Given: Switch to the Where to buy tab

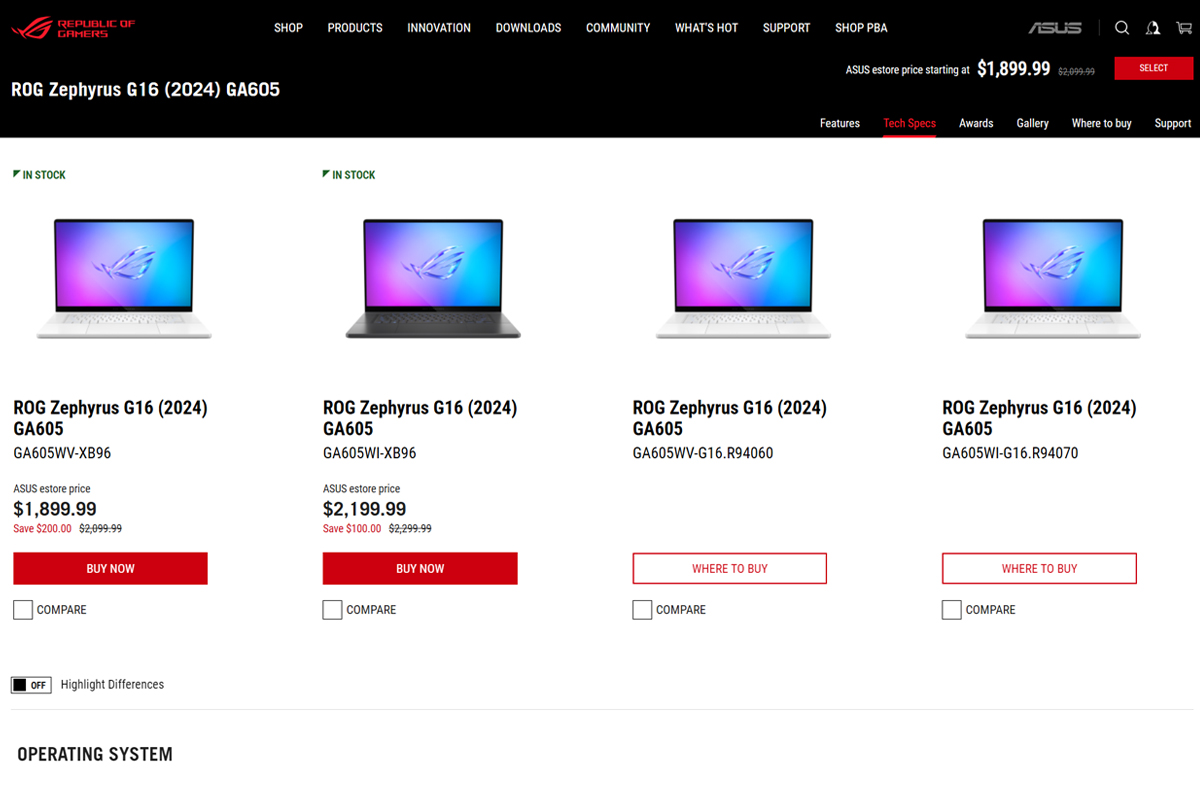Looking at the screenshot, I should [x=1101, y=123].
